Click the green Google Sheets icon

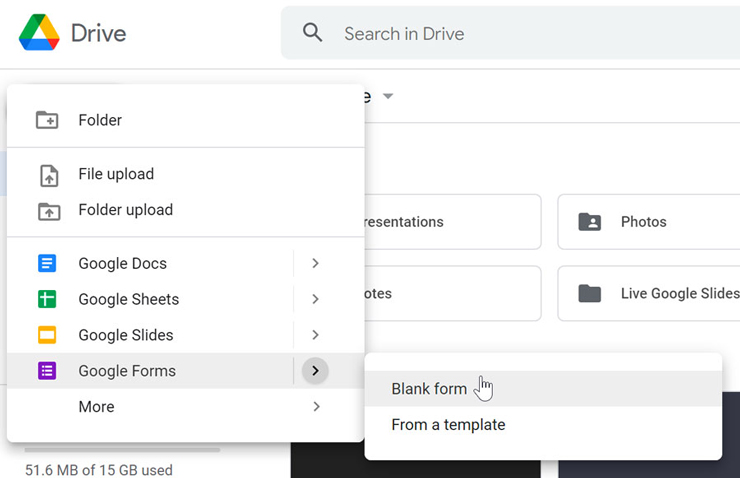[x=47, y=299]
